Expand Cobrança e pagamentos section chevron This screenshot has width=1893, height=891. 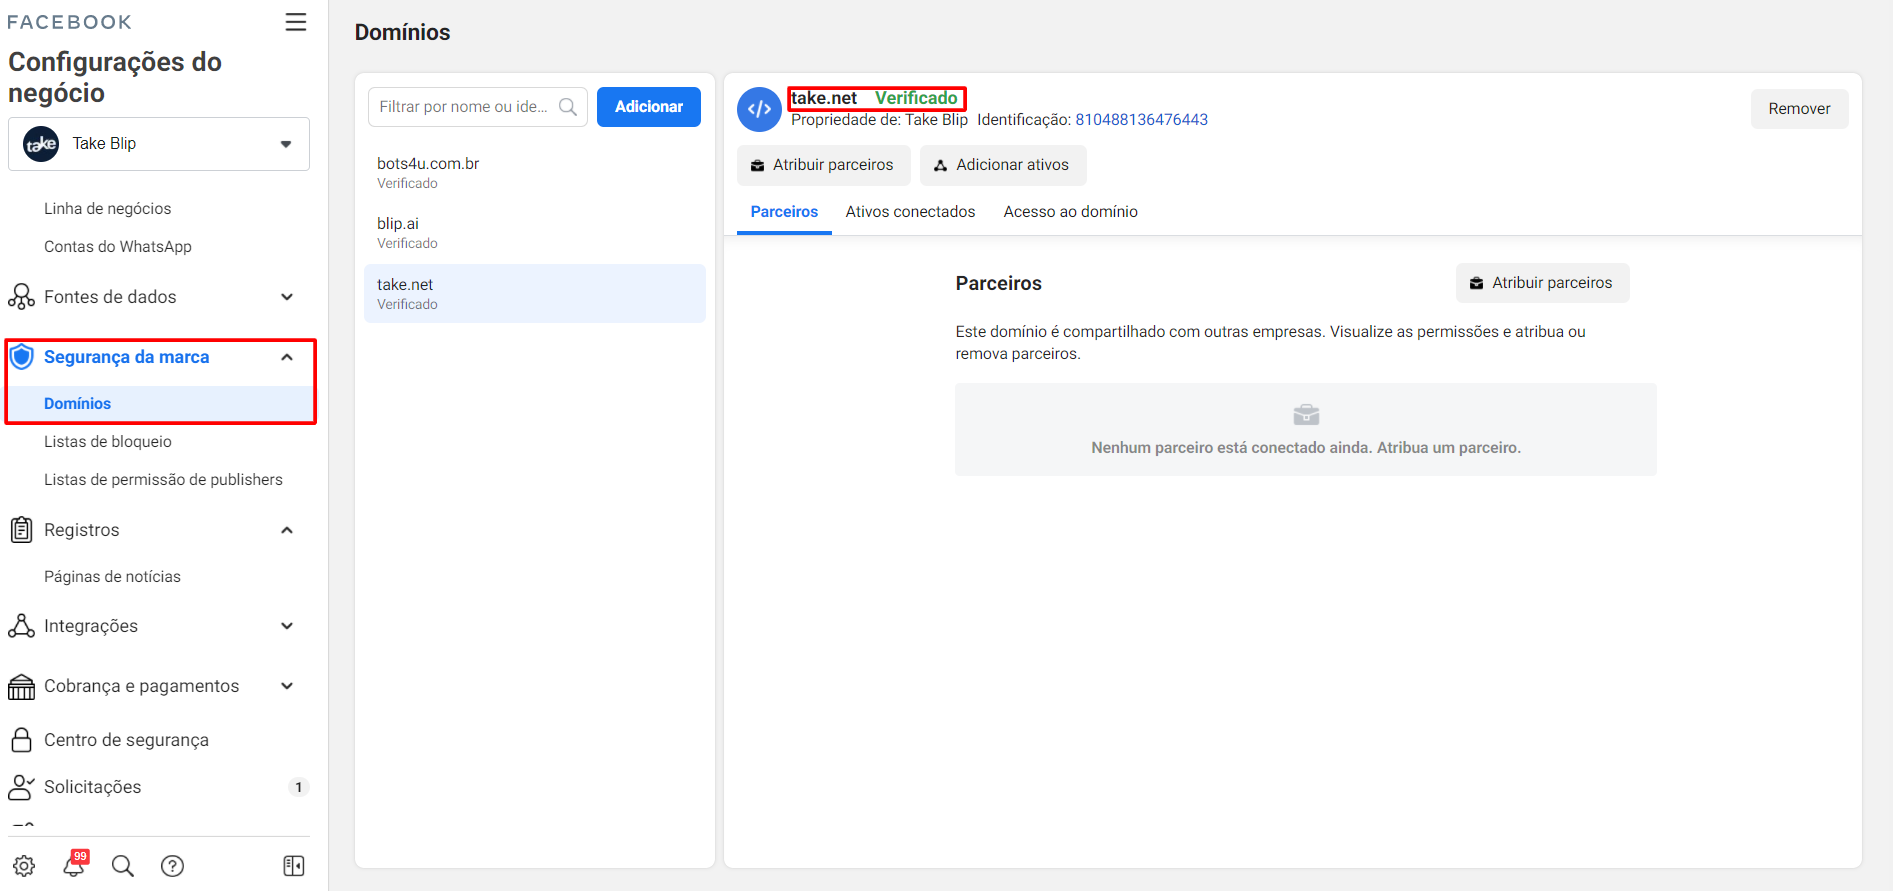287,686
